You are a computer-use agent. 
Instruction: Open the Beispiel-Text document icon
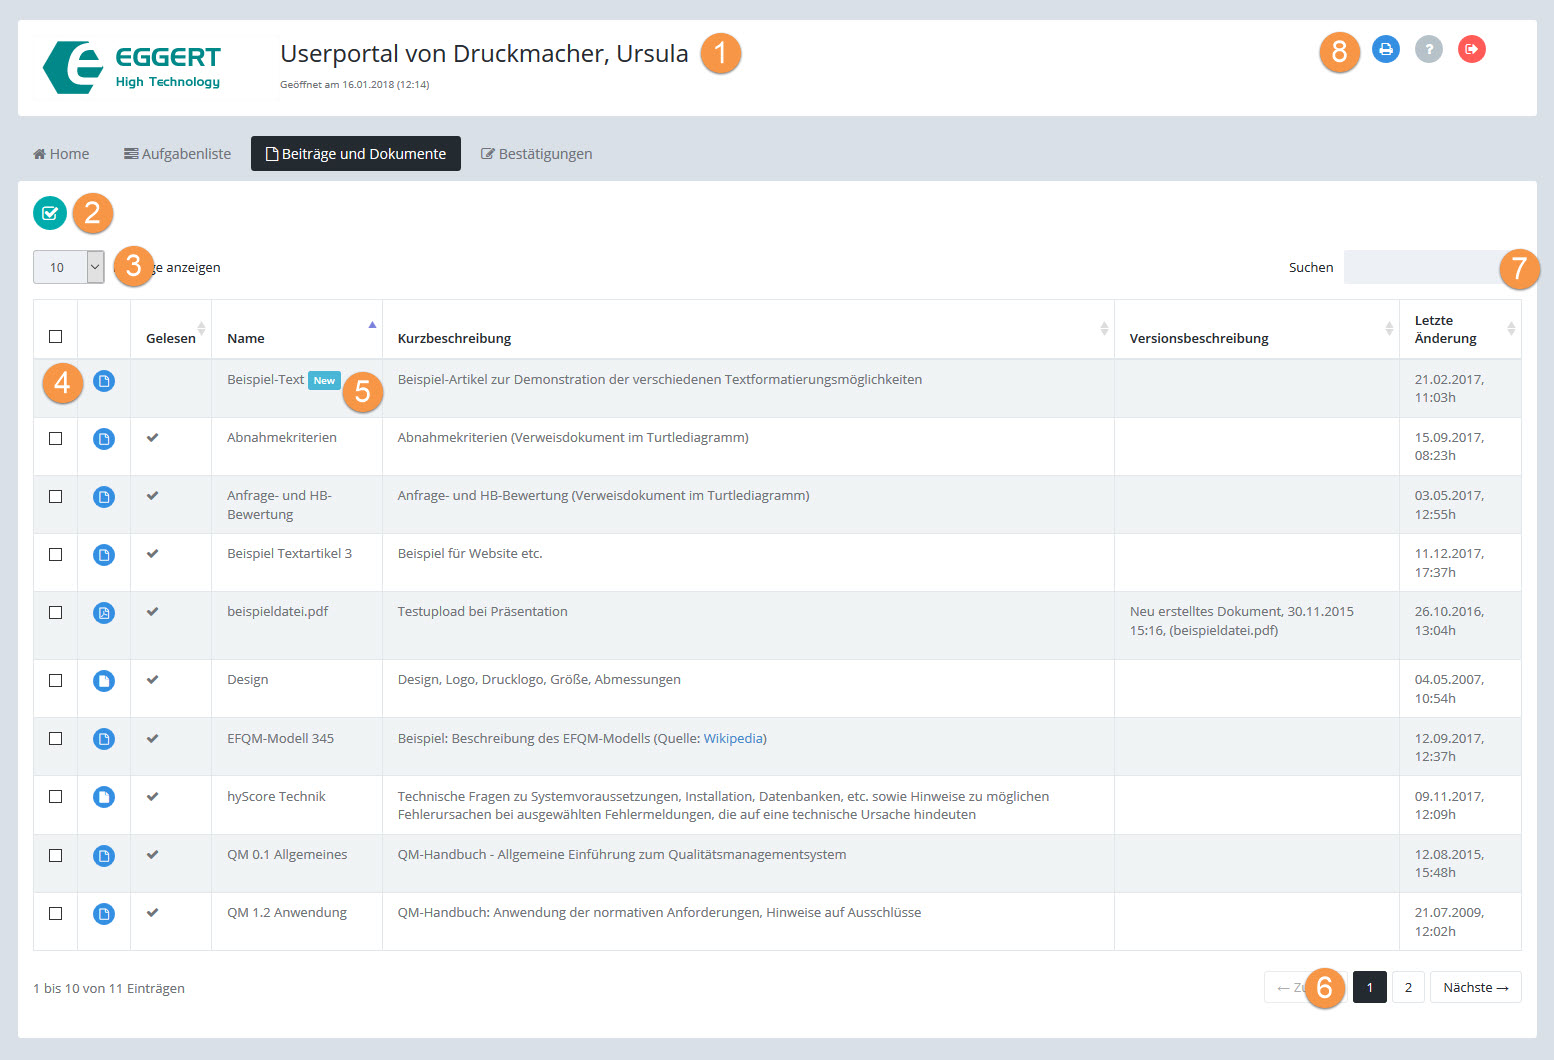104,381
